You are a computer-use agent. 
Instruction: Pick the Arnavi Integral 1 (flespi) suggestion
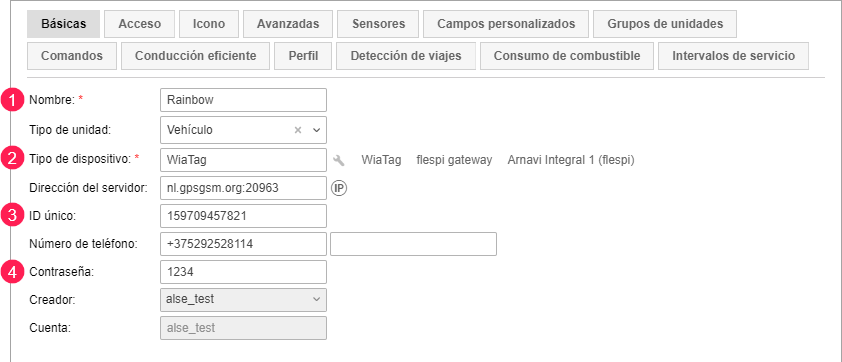[571, 160]
